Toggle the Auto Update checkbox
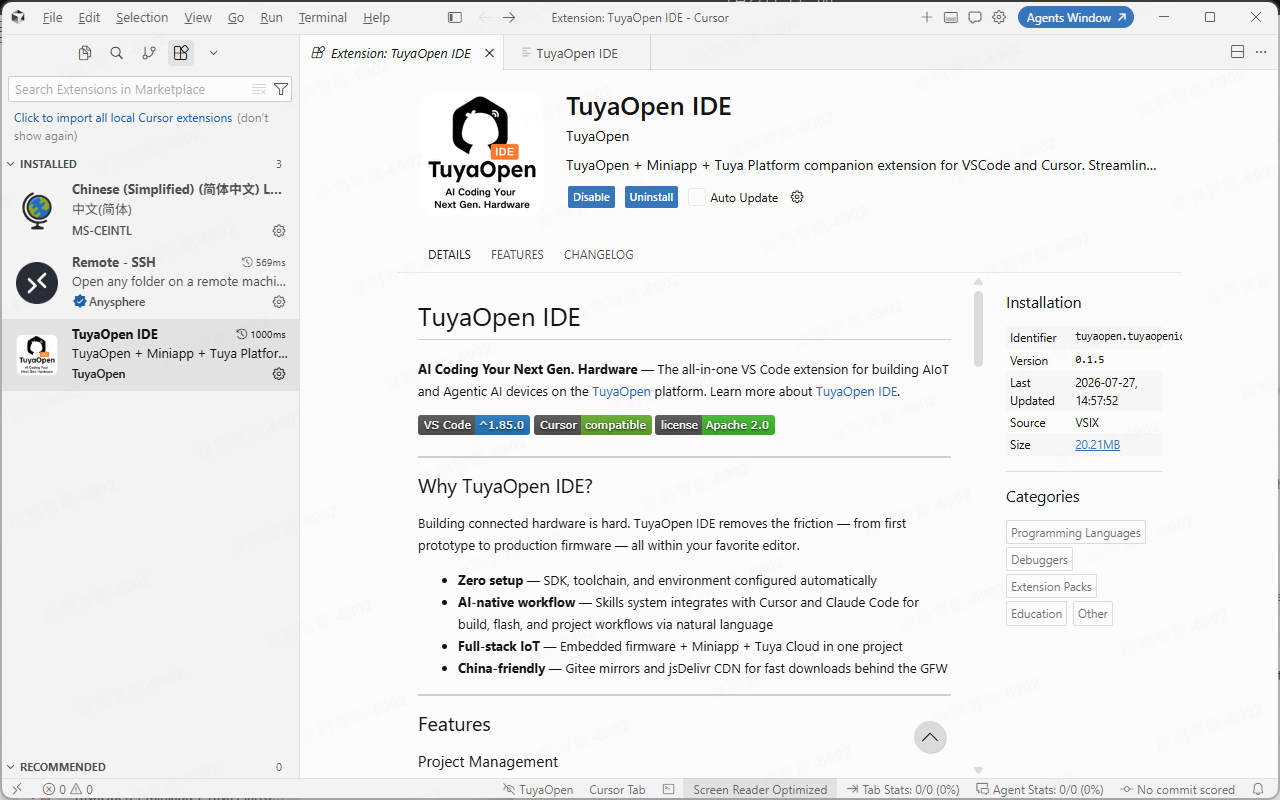The width and height of the screenshot is (1280, 800). pos(697,197)
